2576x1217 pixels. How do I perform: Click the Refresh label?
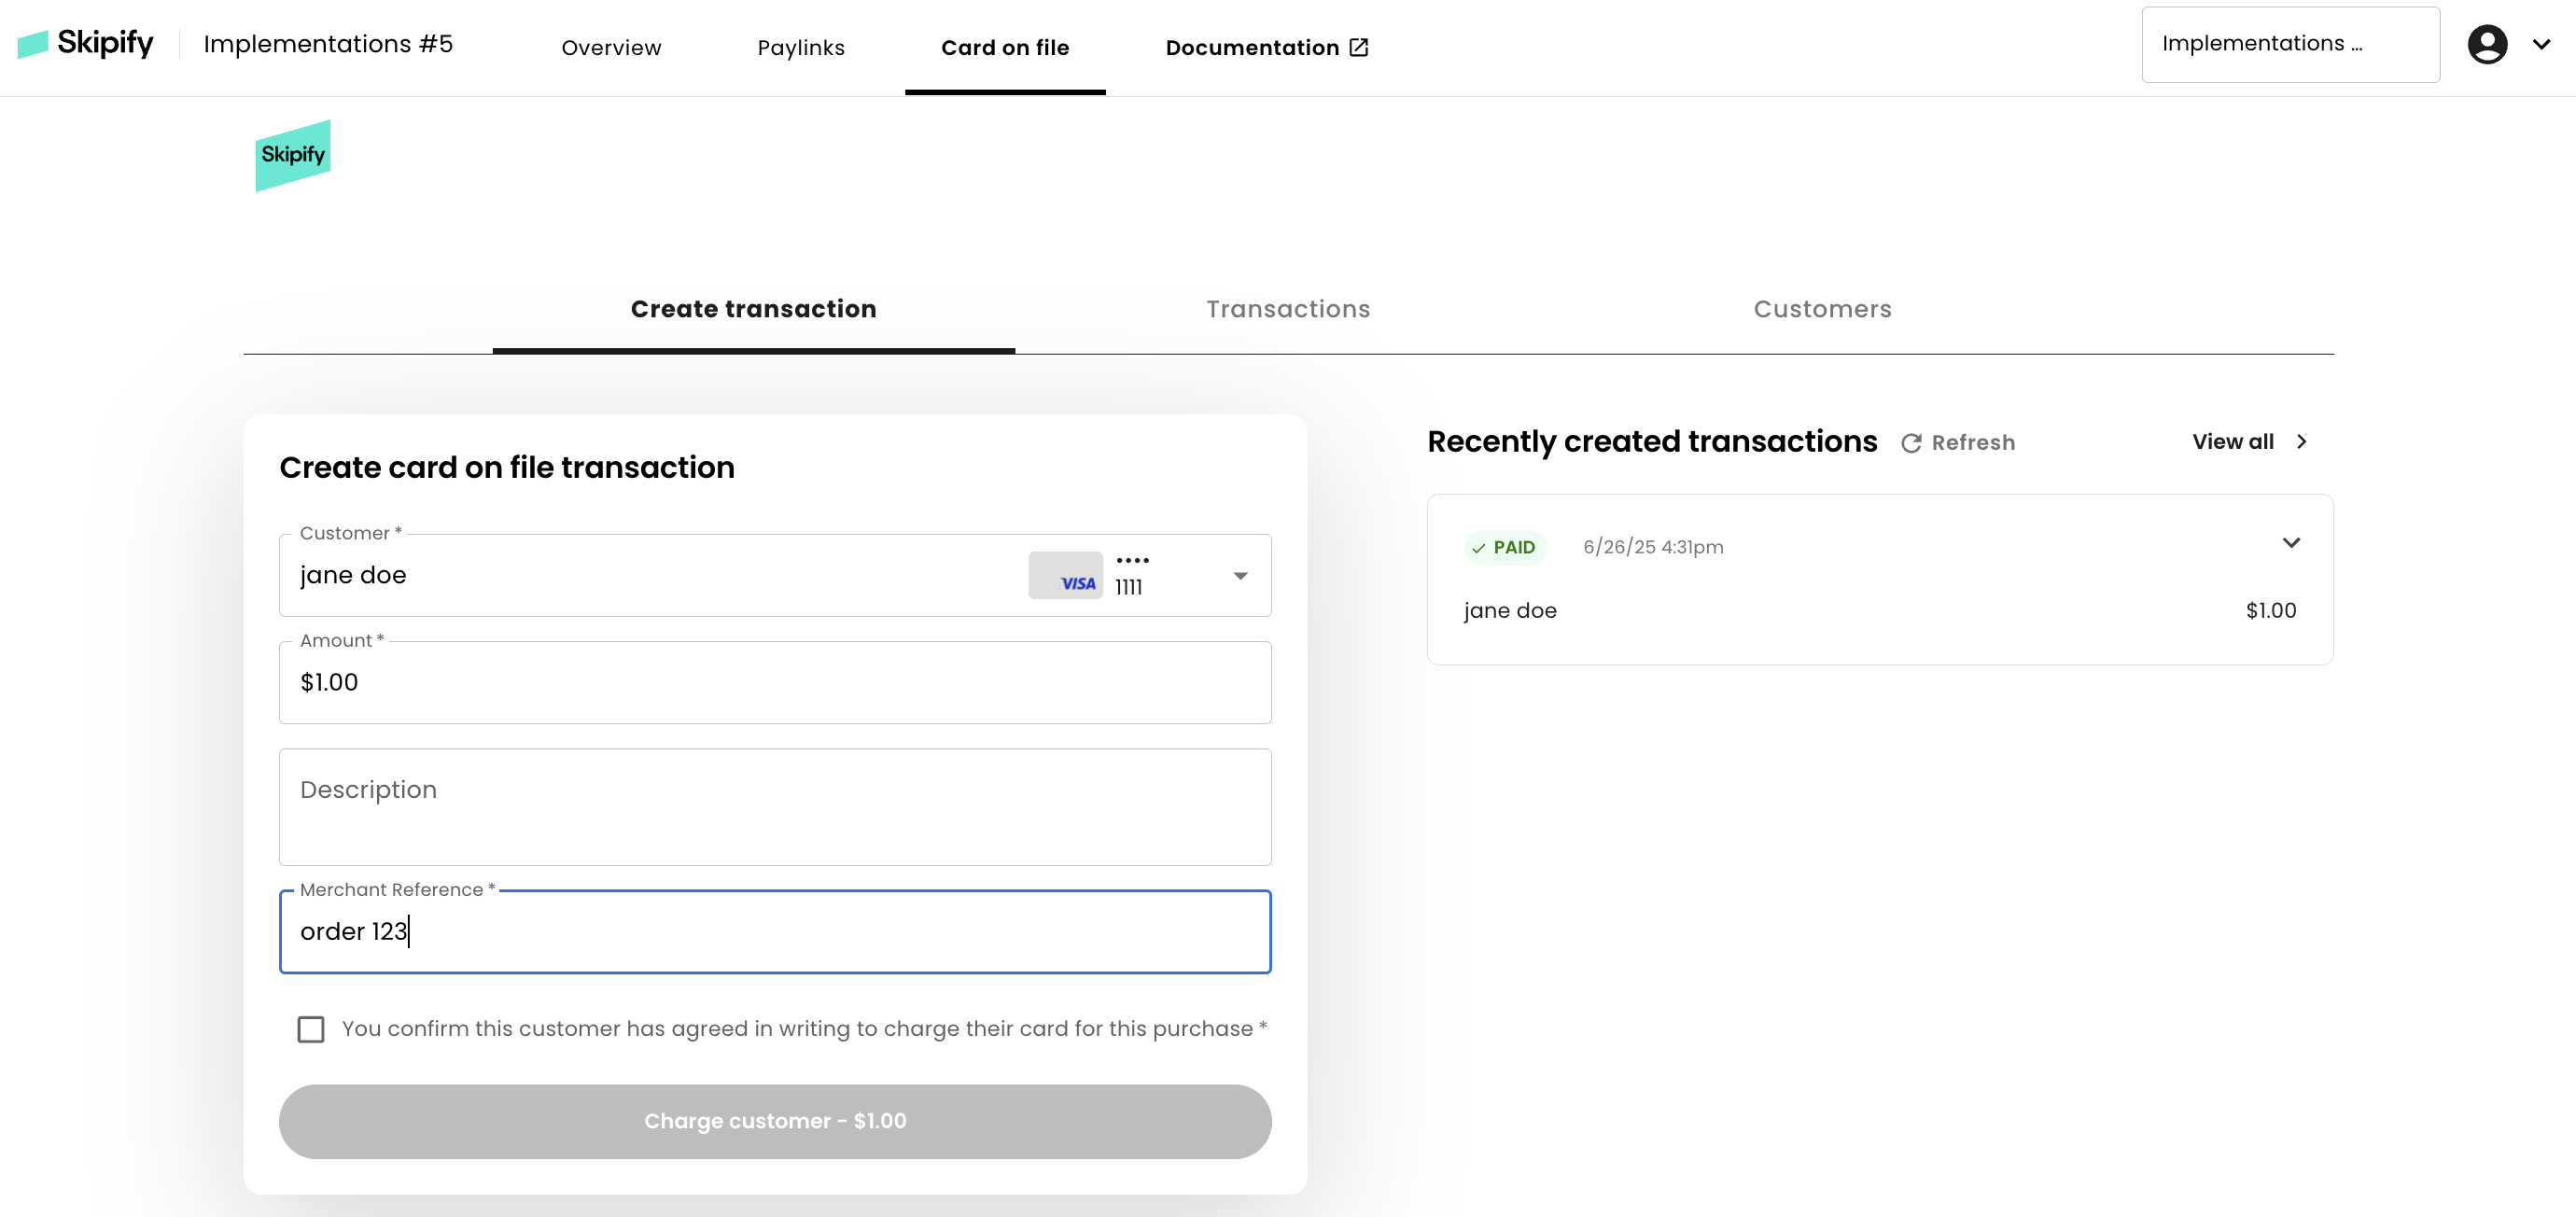[1973, 443]
